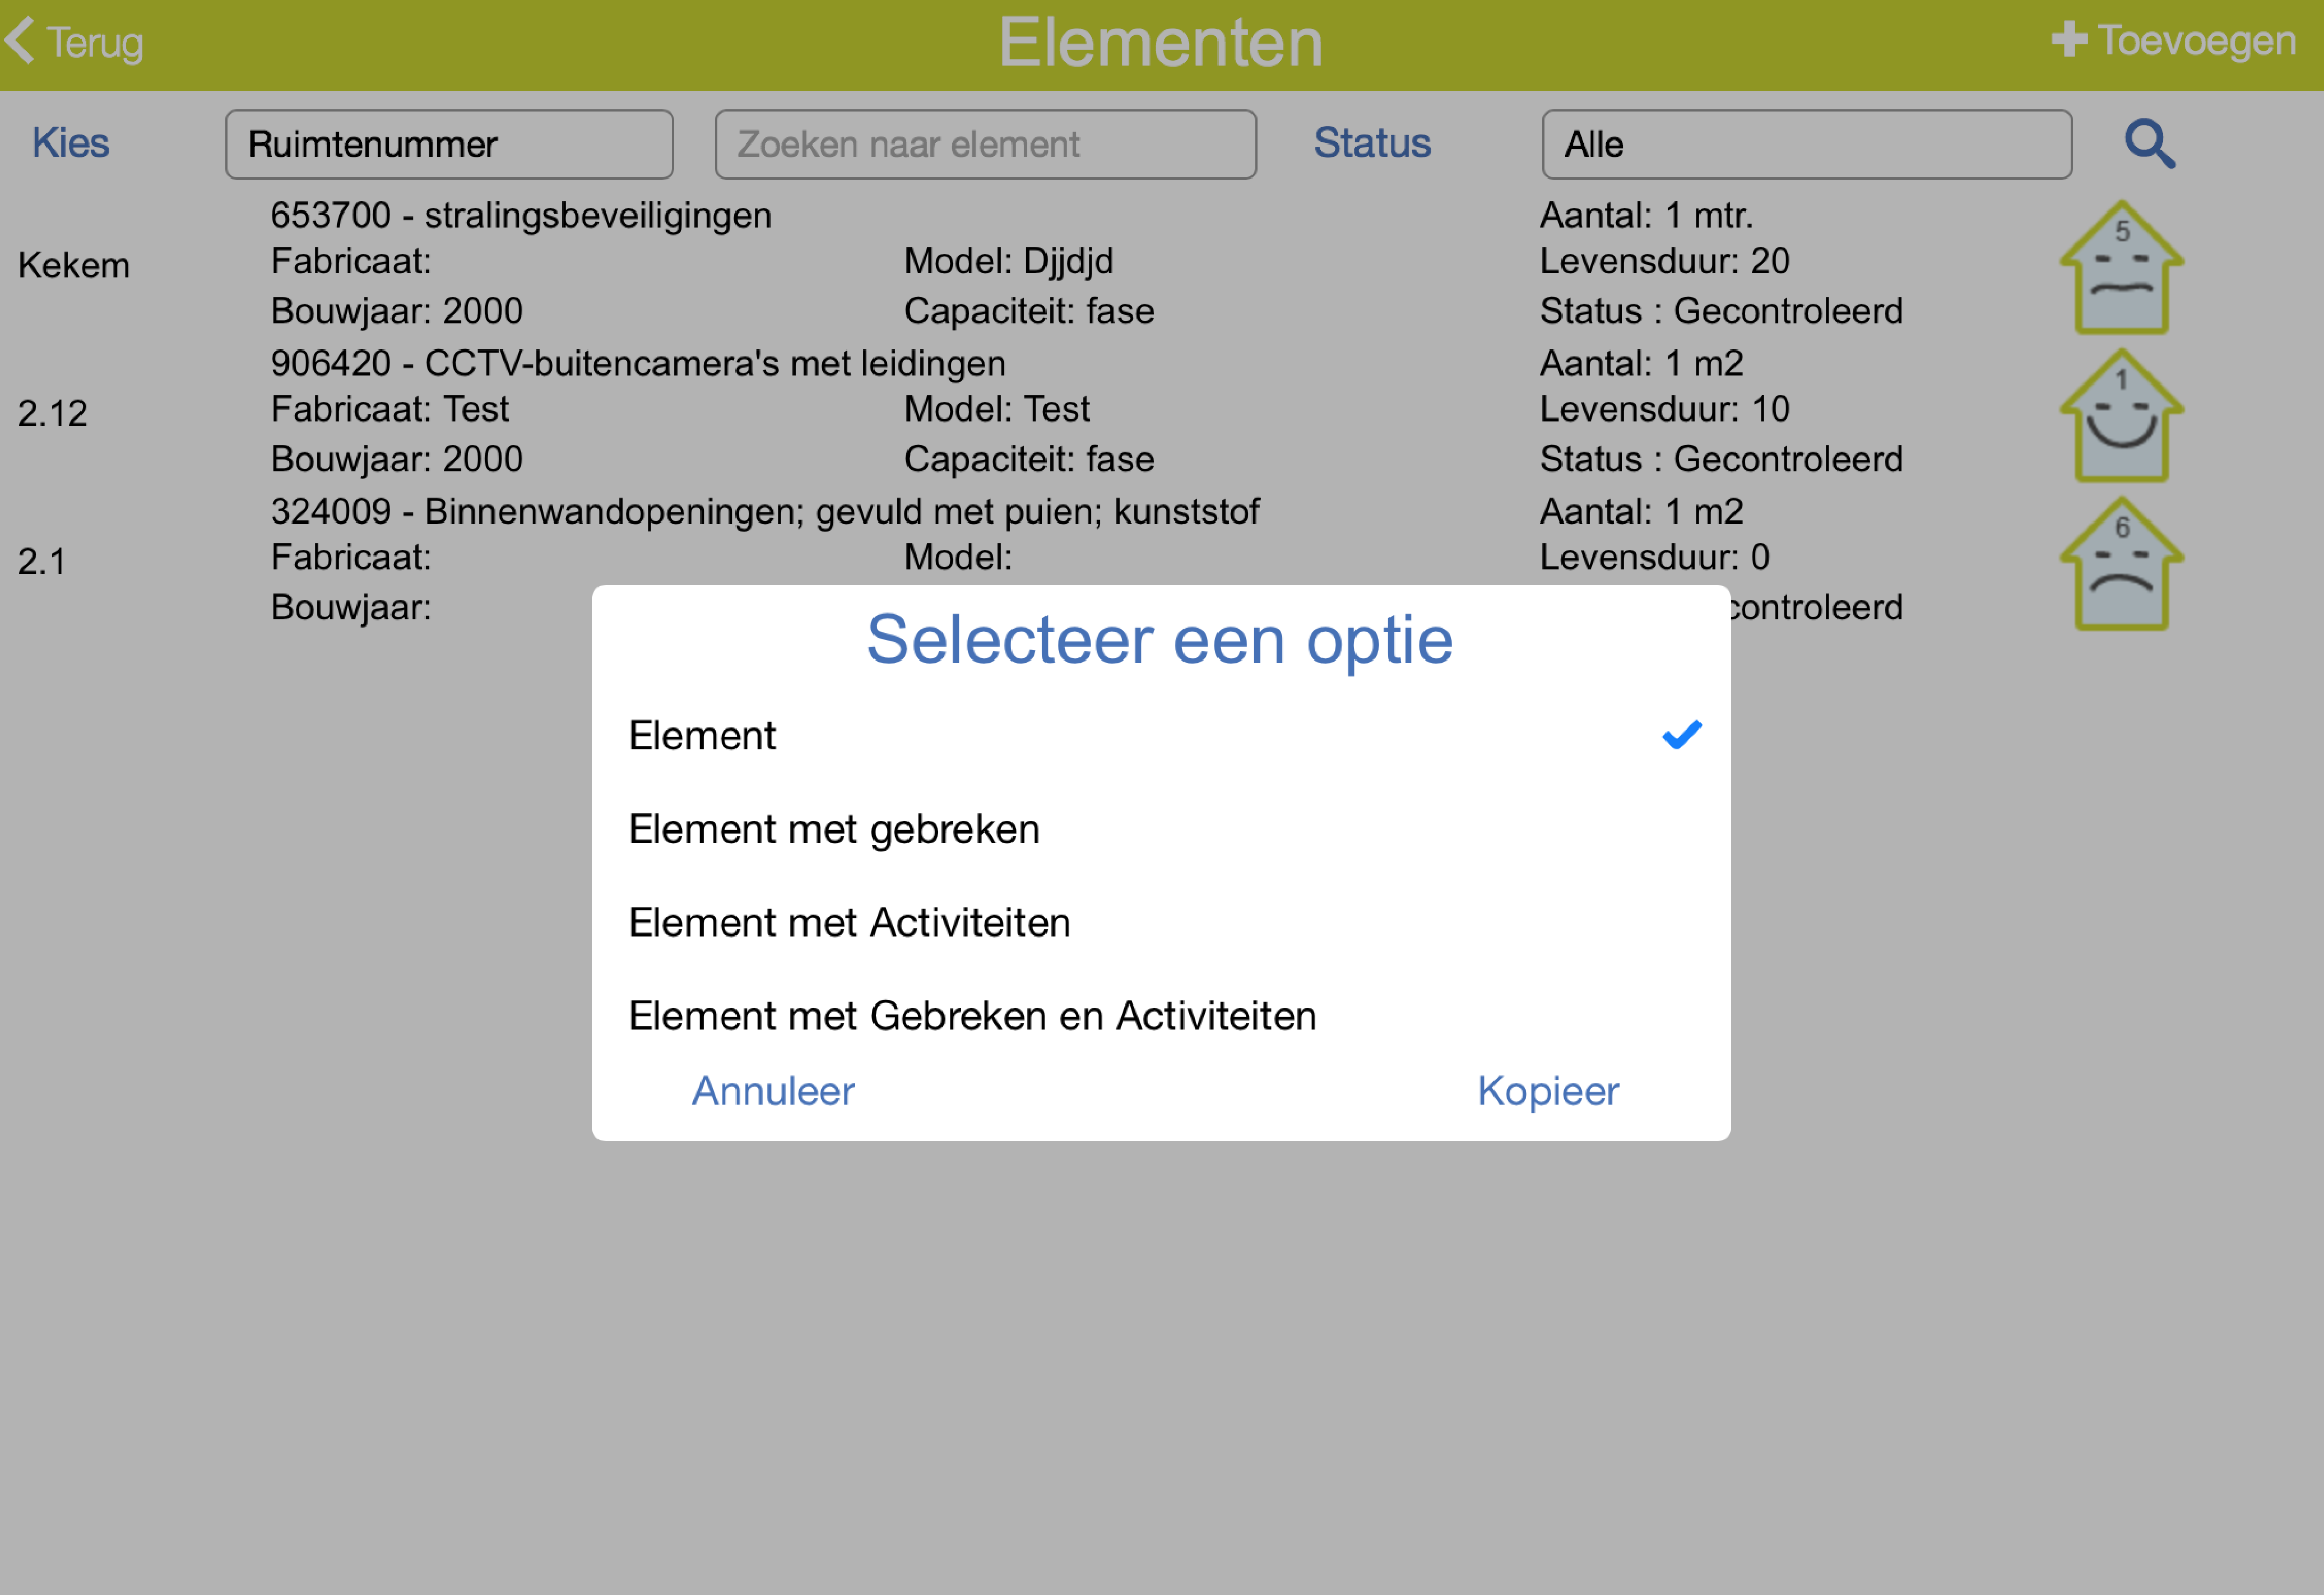Click the Annuleer button
This screenshot has width=2324, height=1595.
coord(773,1091)
